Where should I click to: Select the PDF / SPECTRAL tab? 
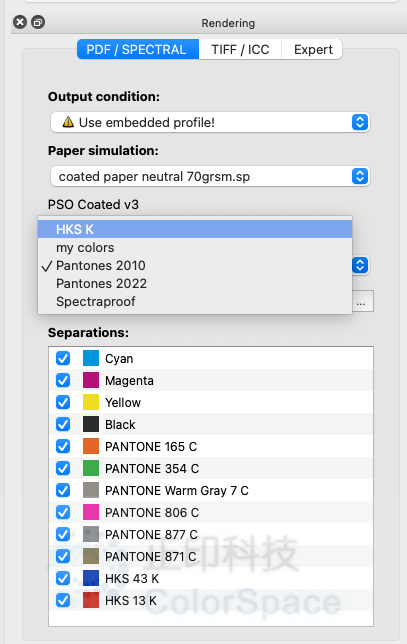pos(138,49)
